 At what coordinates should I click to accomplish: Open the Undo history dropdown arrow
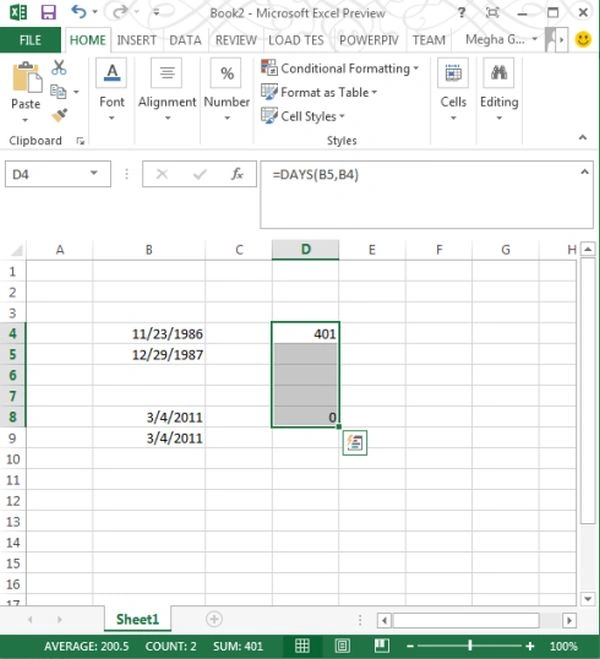(95, 12)
